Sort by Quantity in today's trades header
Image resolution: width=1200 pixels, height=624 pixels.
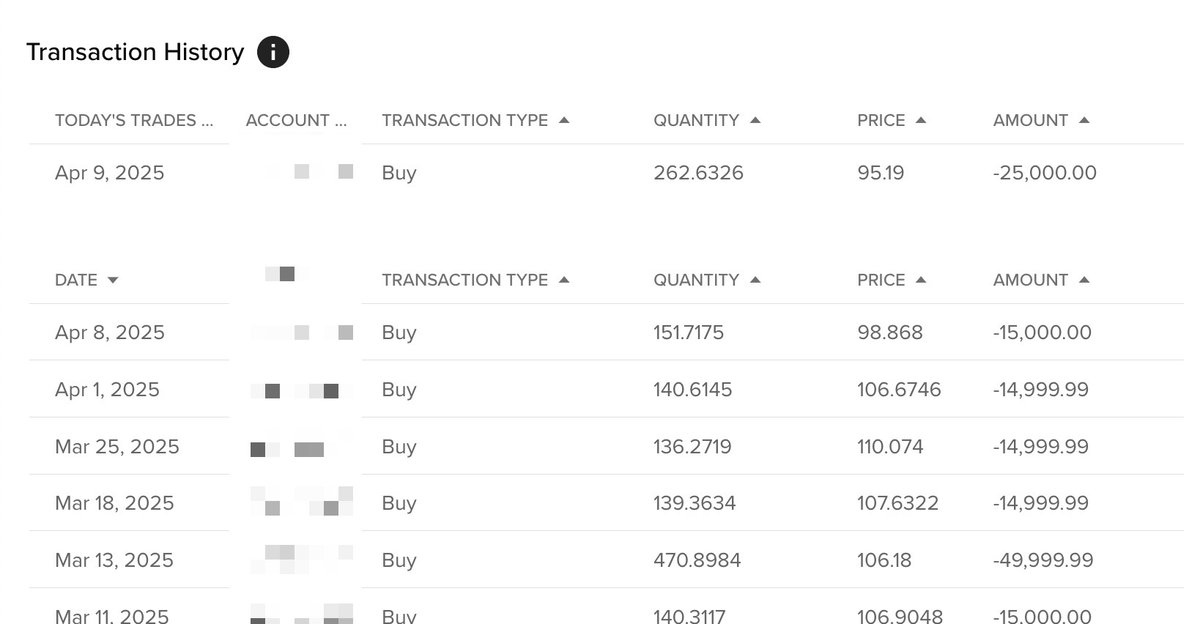coord(707,120)
